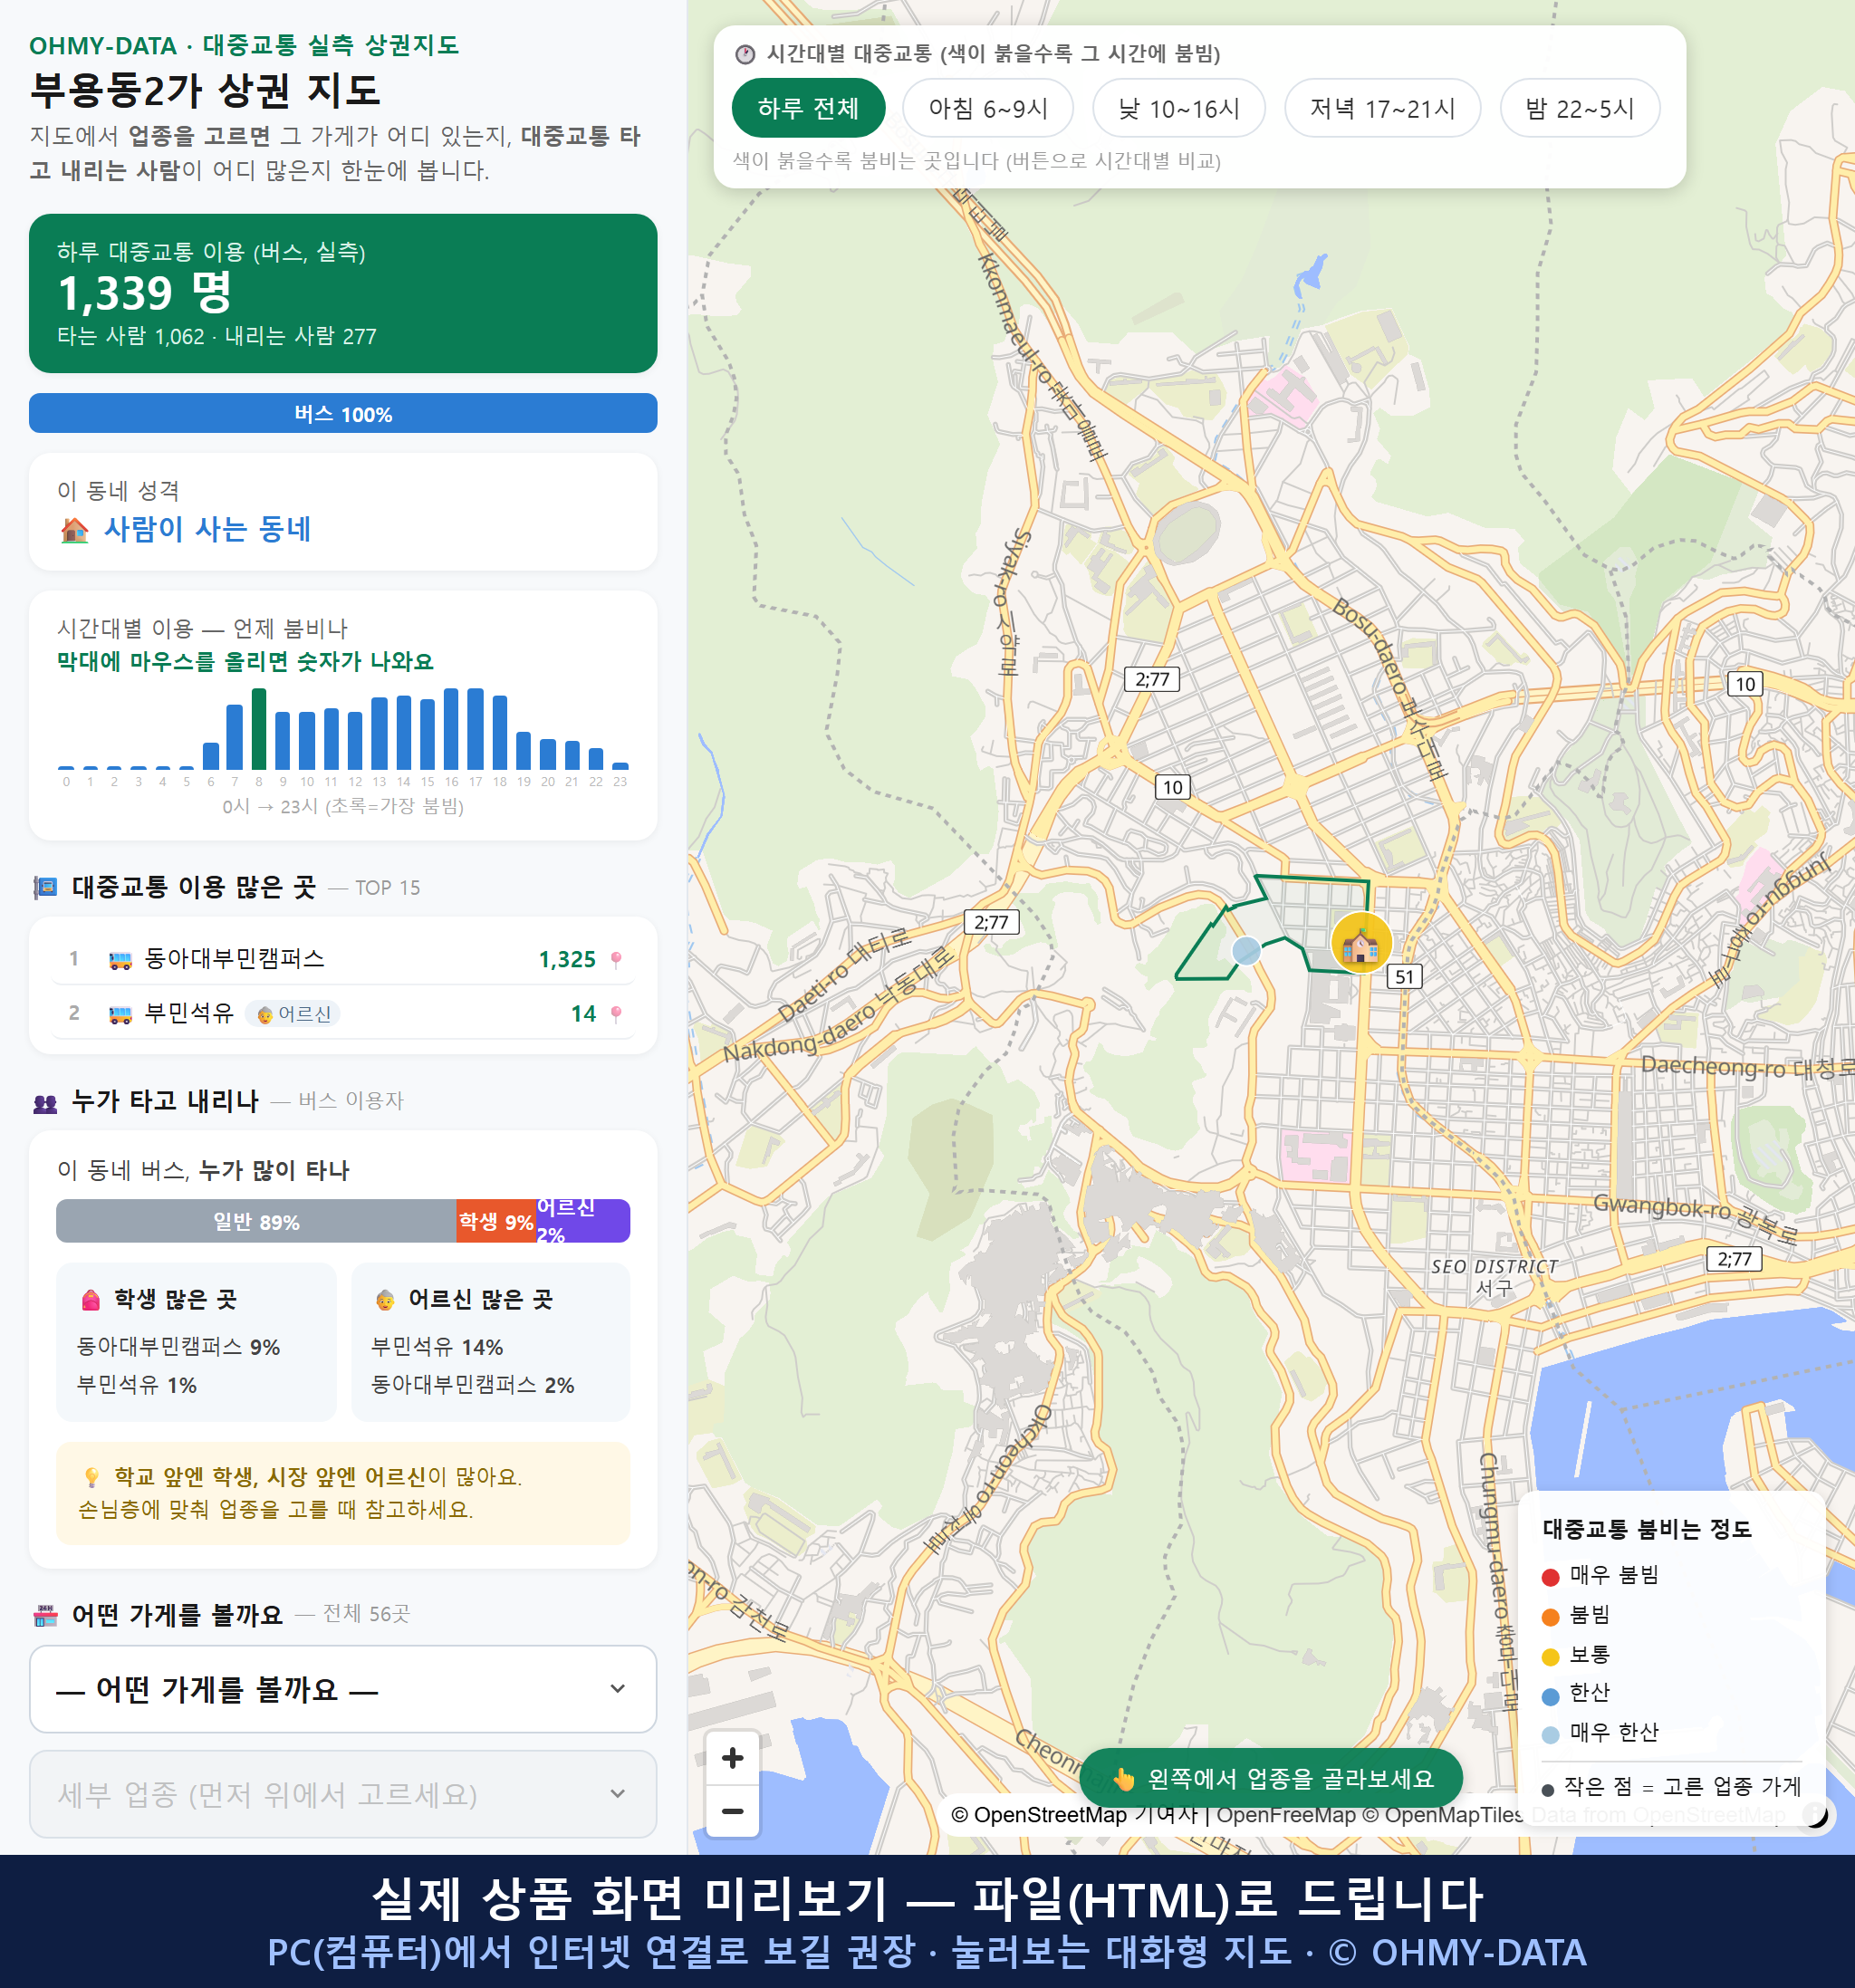The height and width of the screenshot is (1988, 1855).
Task: Click the 학생 많은 곳 backpack icon
Action: 91,1299
